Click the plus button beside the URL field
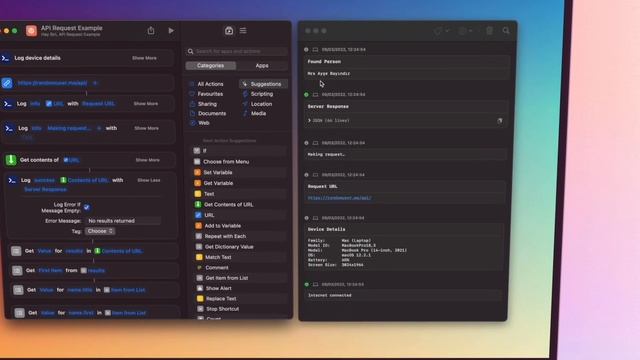640x360 pixels. pyautogui.click(x=95, y=83)
